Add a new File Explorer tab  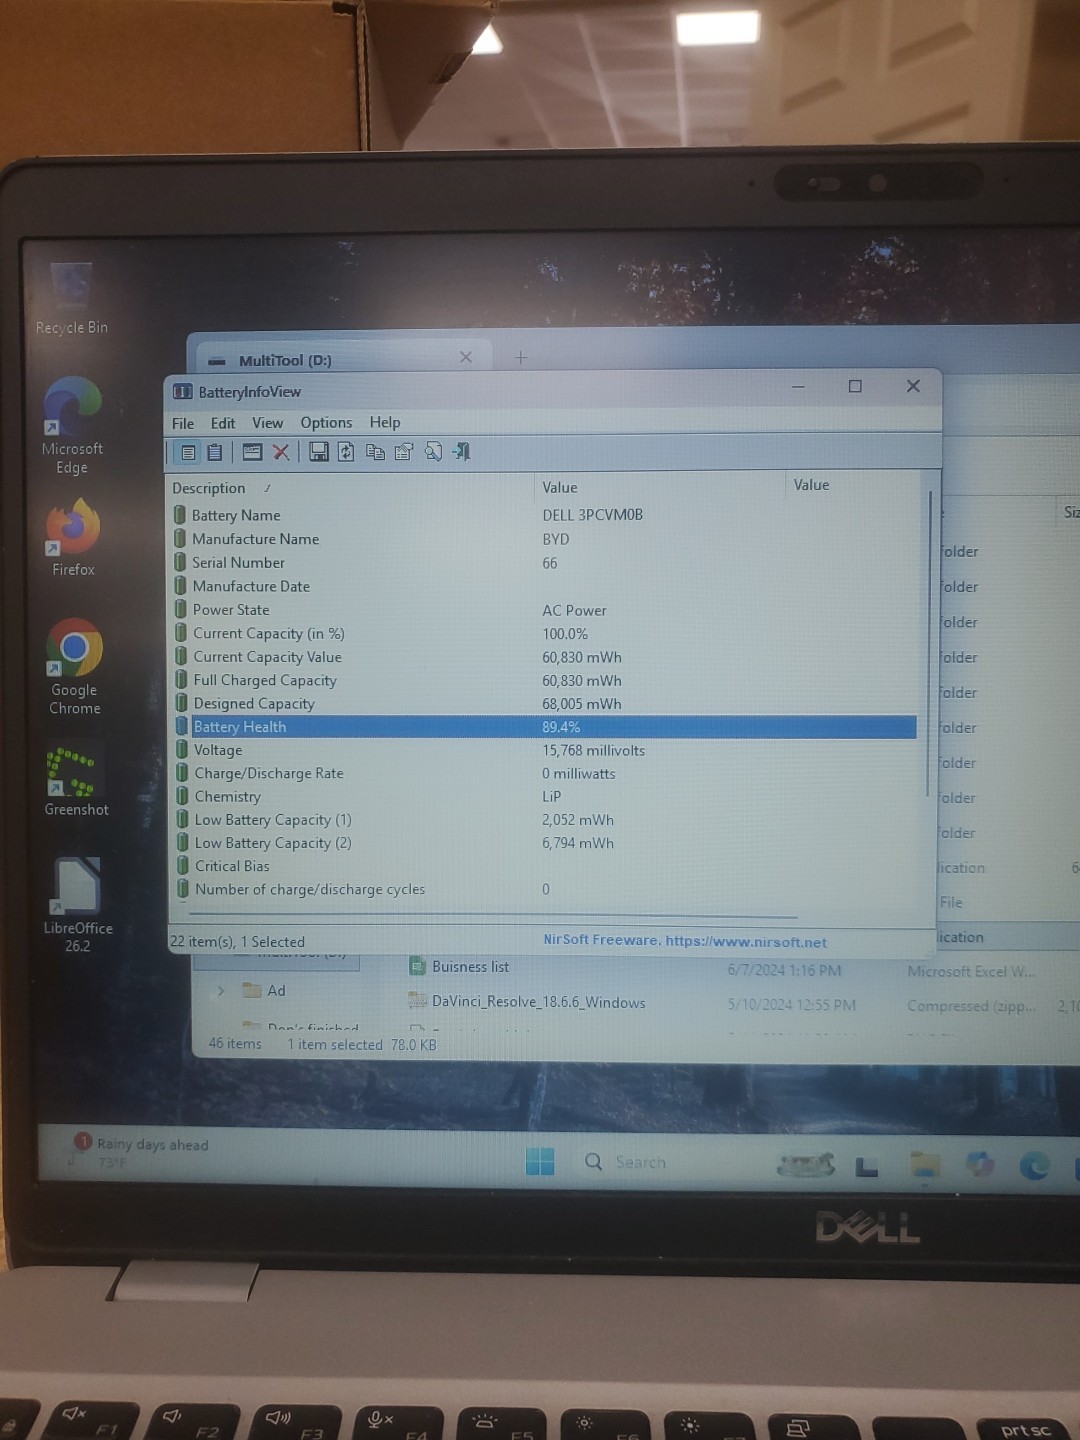coord(521,357)
